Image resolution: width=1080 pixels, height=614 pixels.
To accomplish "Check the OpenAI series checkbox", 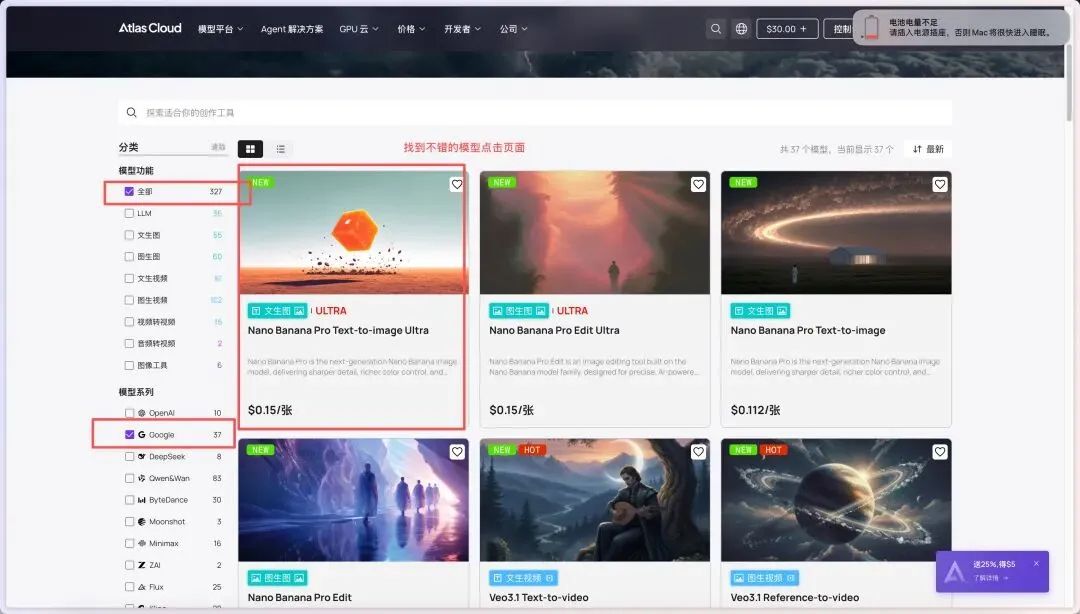I will tap(129, 413).
